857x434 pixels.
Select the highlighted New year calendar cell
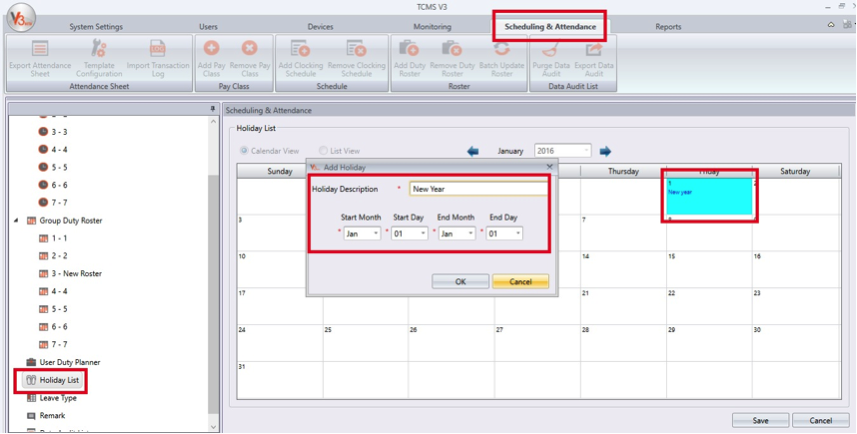[709, 196]
